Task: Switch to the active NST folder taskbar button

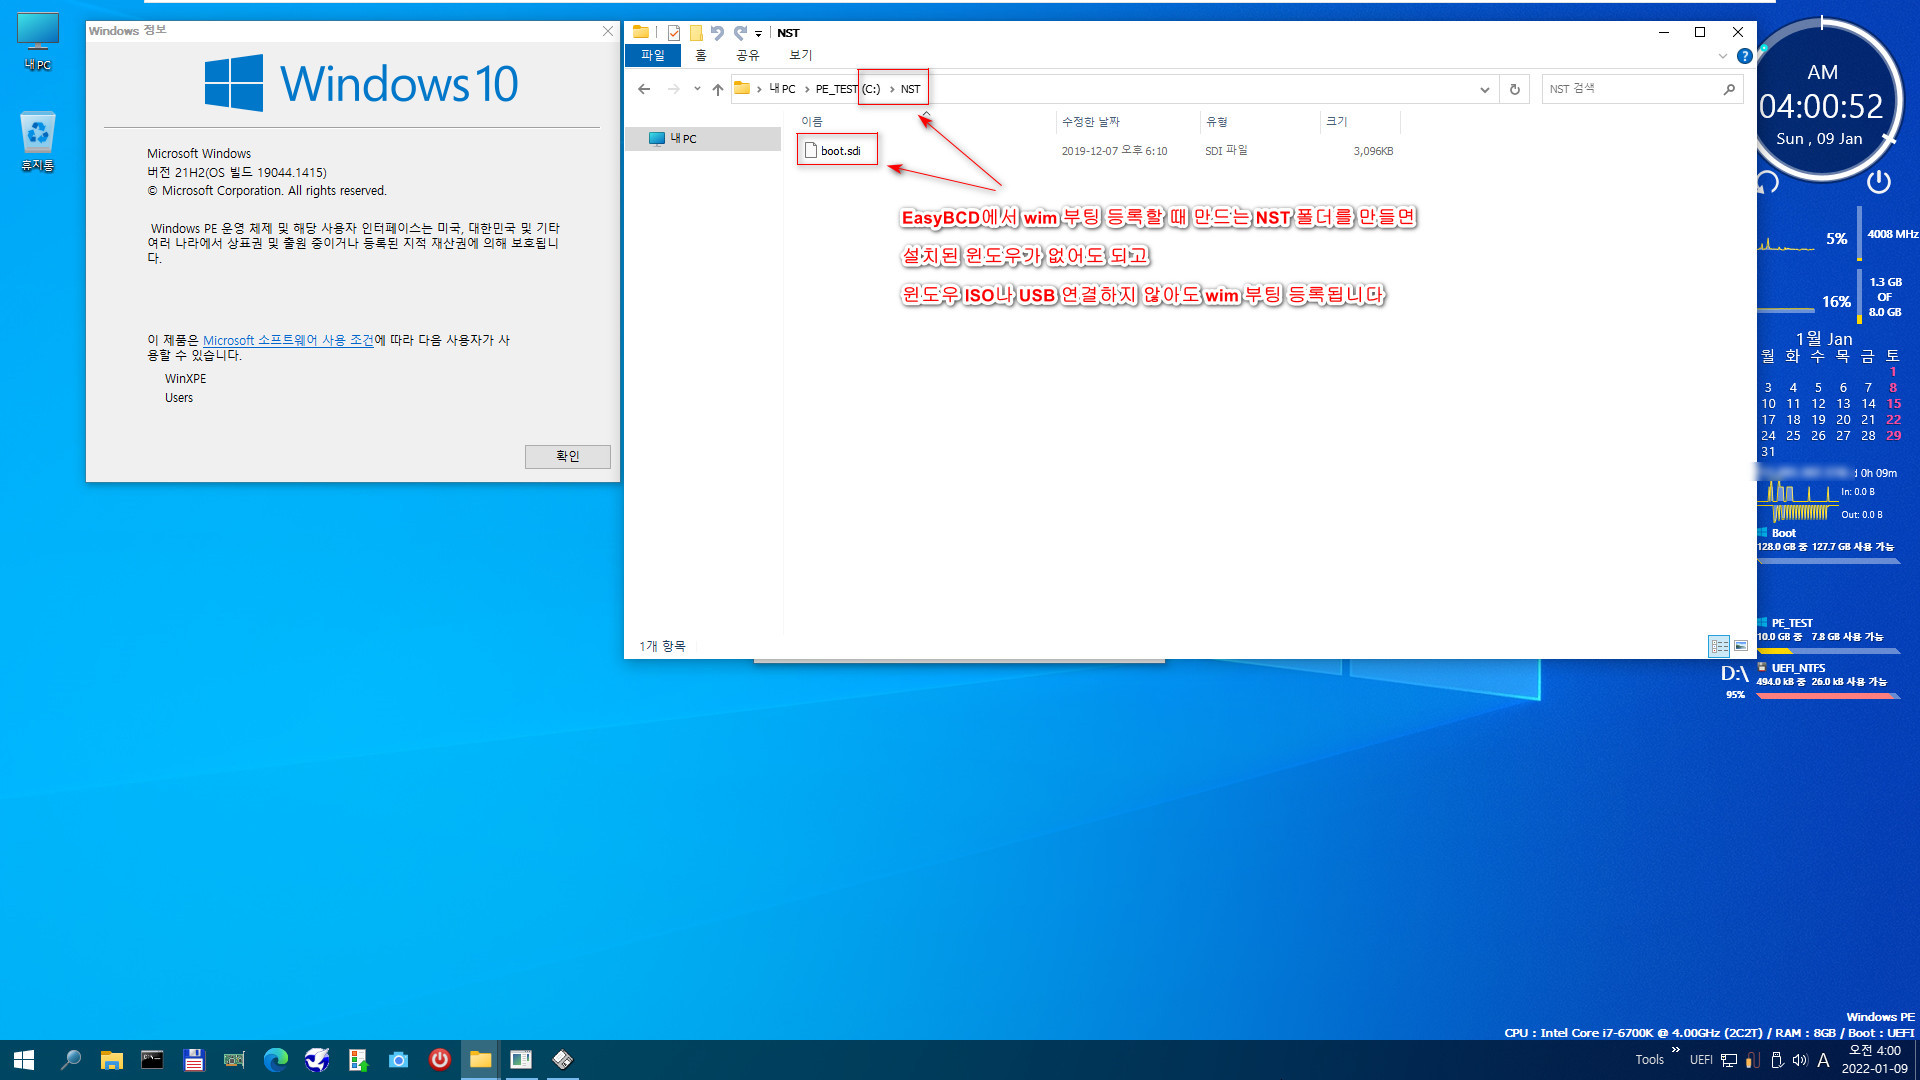Action: coord(481,1060)
